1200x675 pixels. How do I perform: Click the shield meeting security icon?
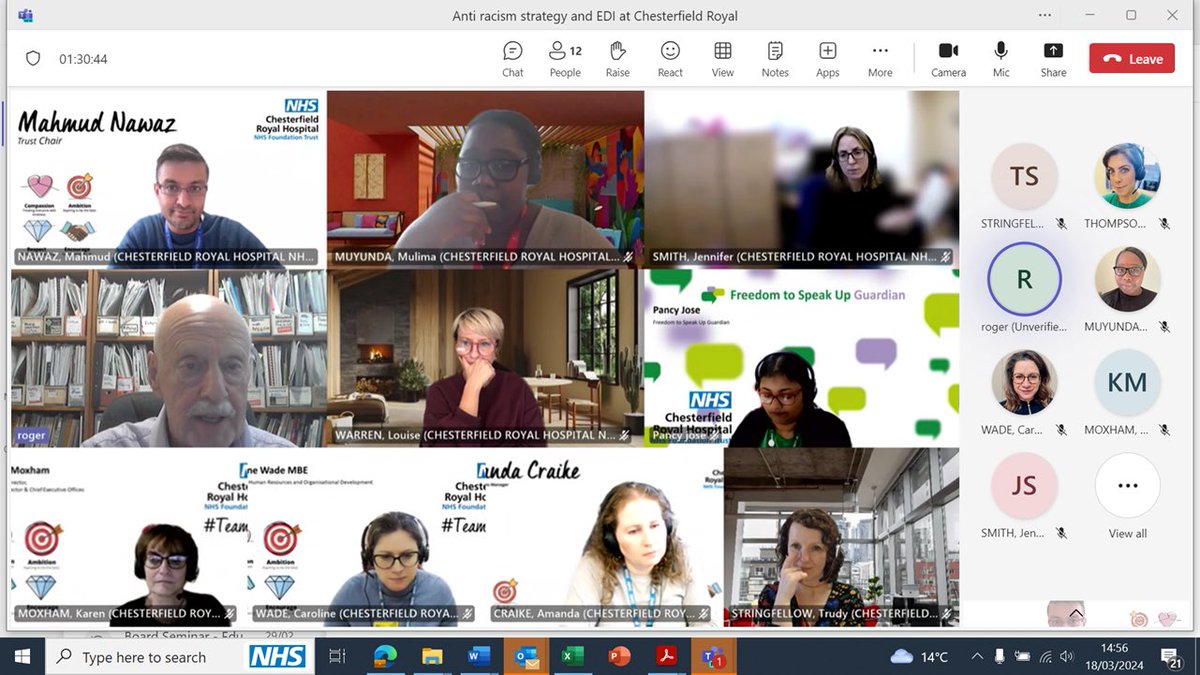(x=33, y=59)
